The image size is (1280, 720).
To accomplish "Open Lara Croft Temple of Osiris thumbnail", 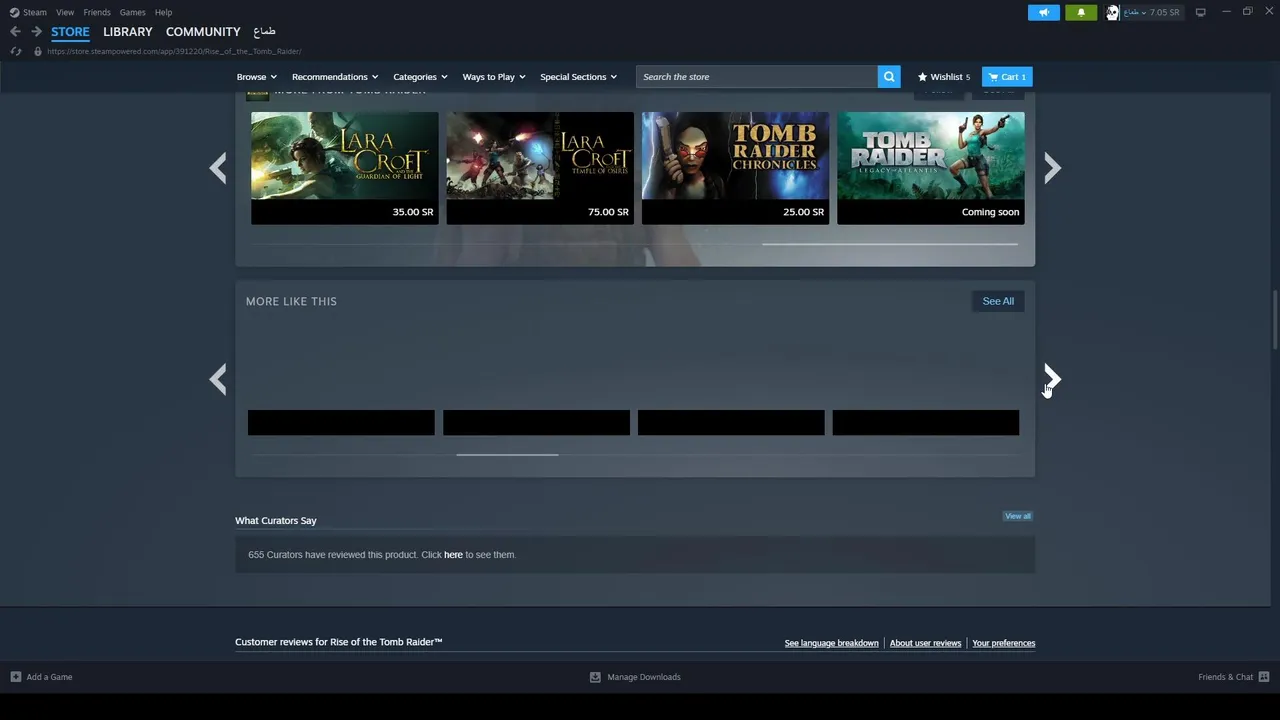I will pos(540,156).
